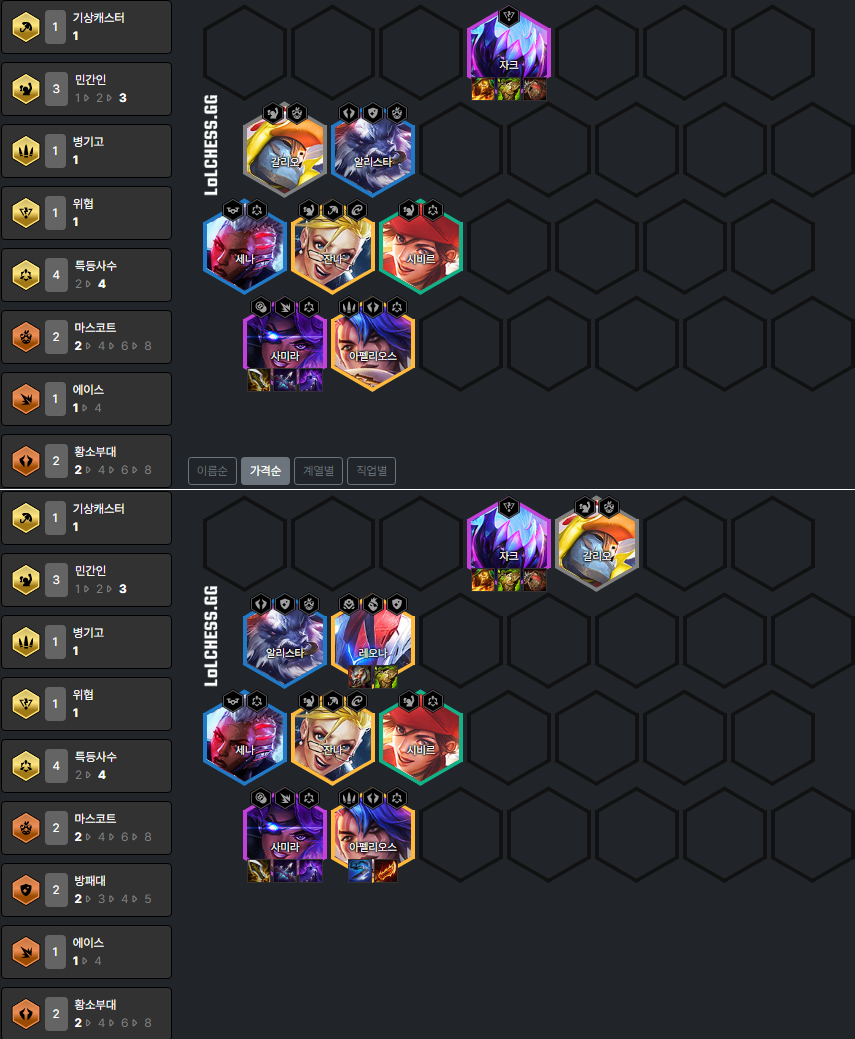Click the 시비르 champion on the upper board
855x1039 pixels.
(x=420, y=246)
